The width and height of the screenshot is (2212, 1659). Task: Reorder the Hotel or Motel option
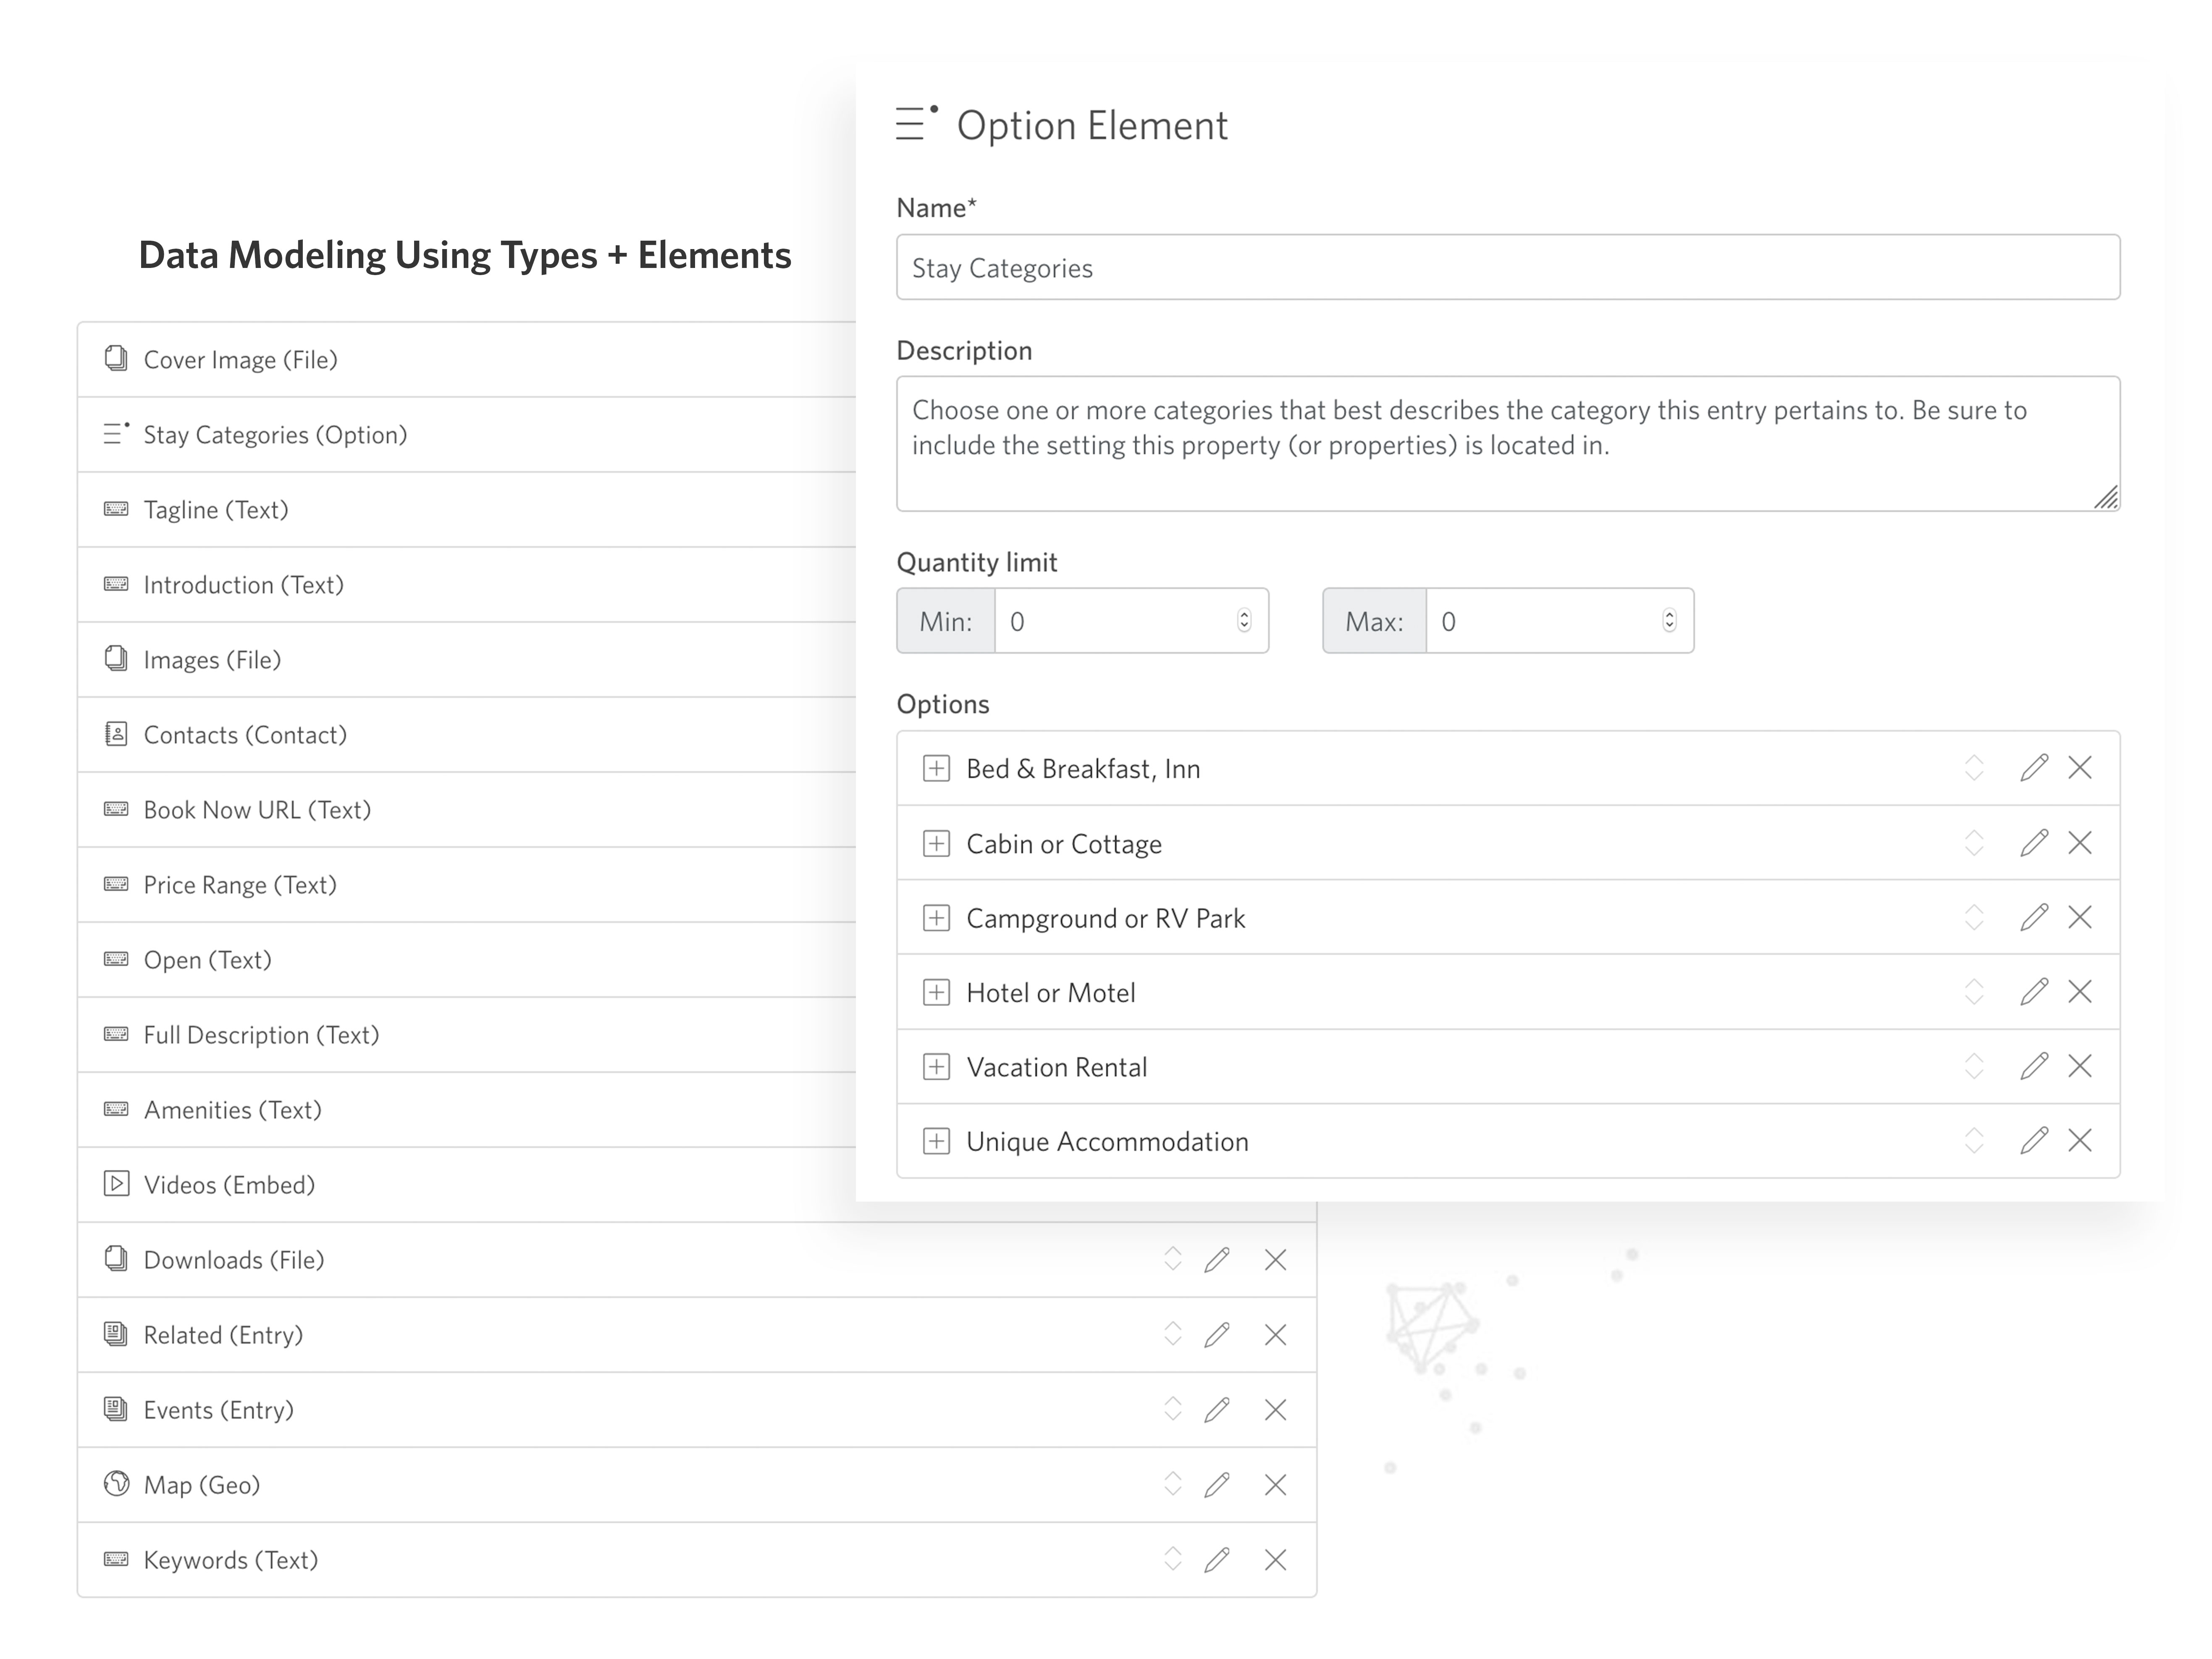point(1974,992)
